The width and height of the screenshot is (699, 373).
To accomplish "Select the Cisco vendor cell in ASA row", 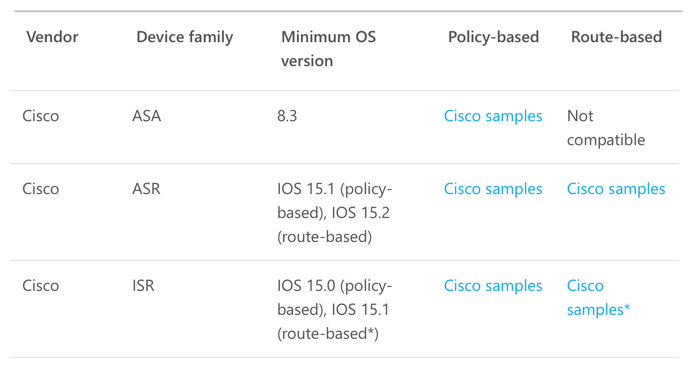I will [41, 116].
